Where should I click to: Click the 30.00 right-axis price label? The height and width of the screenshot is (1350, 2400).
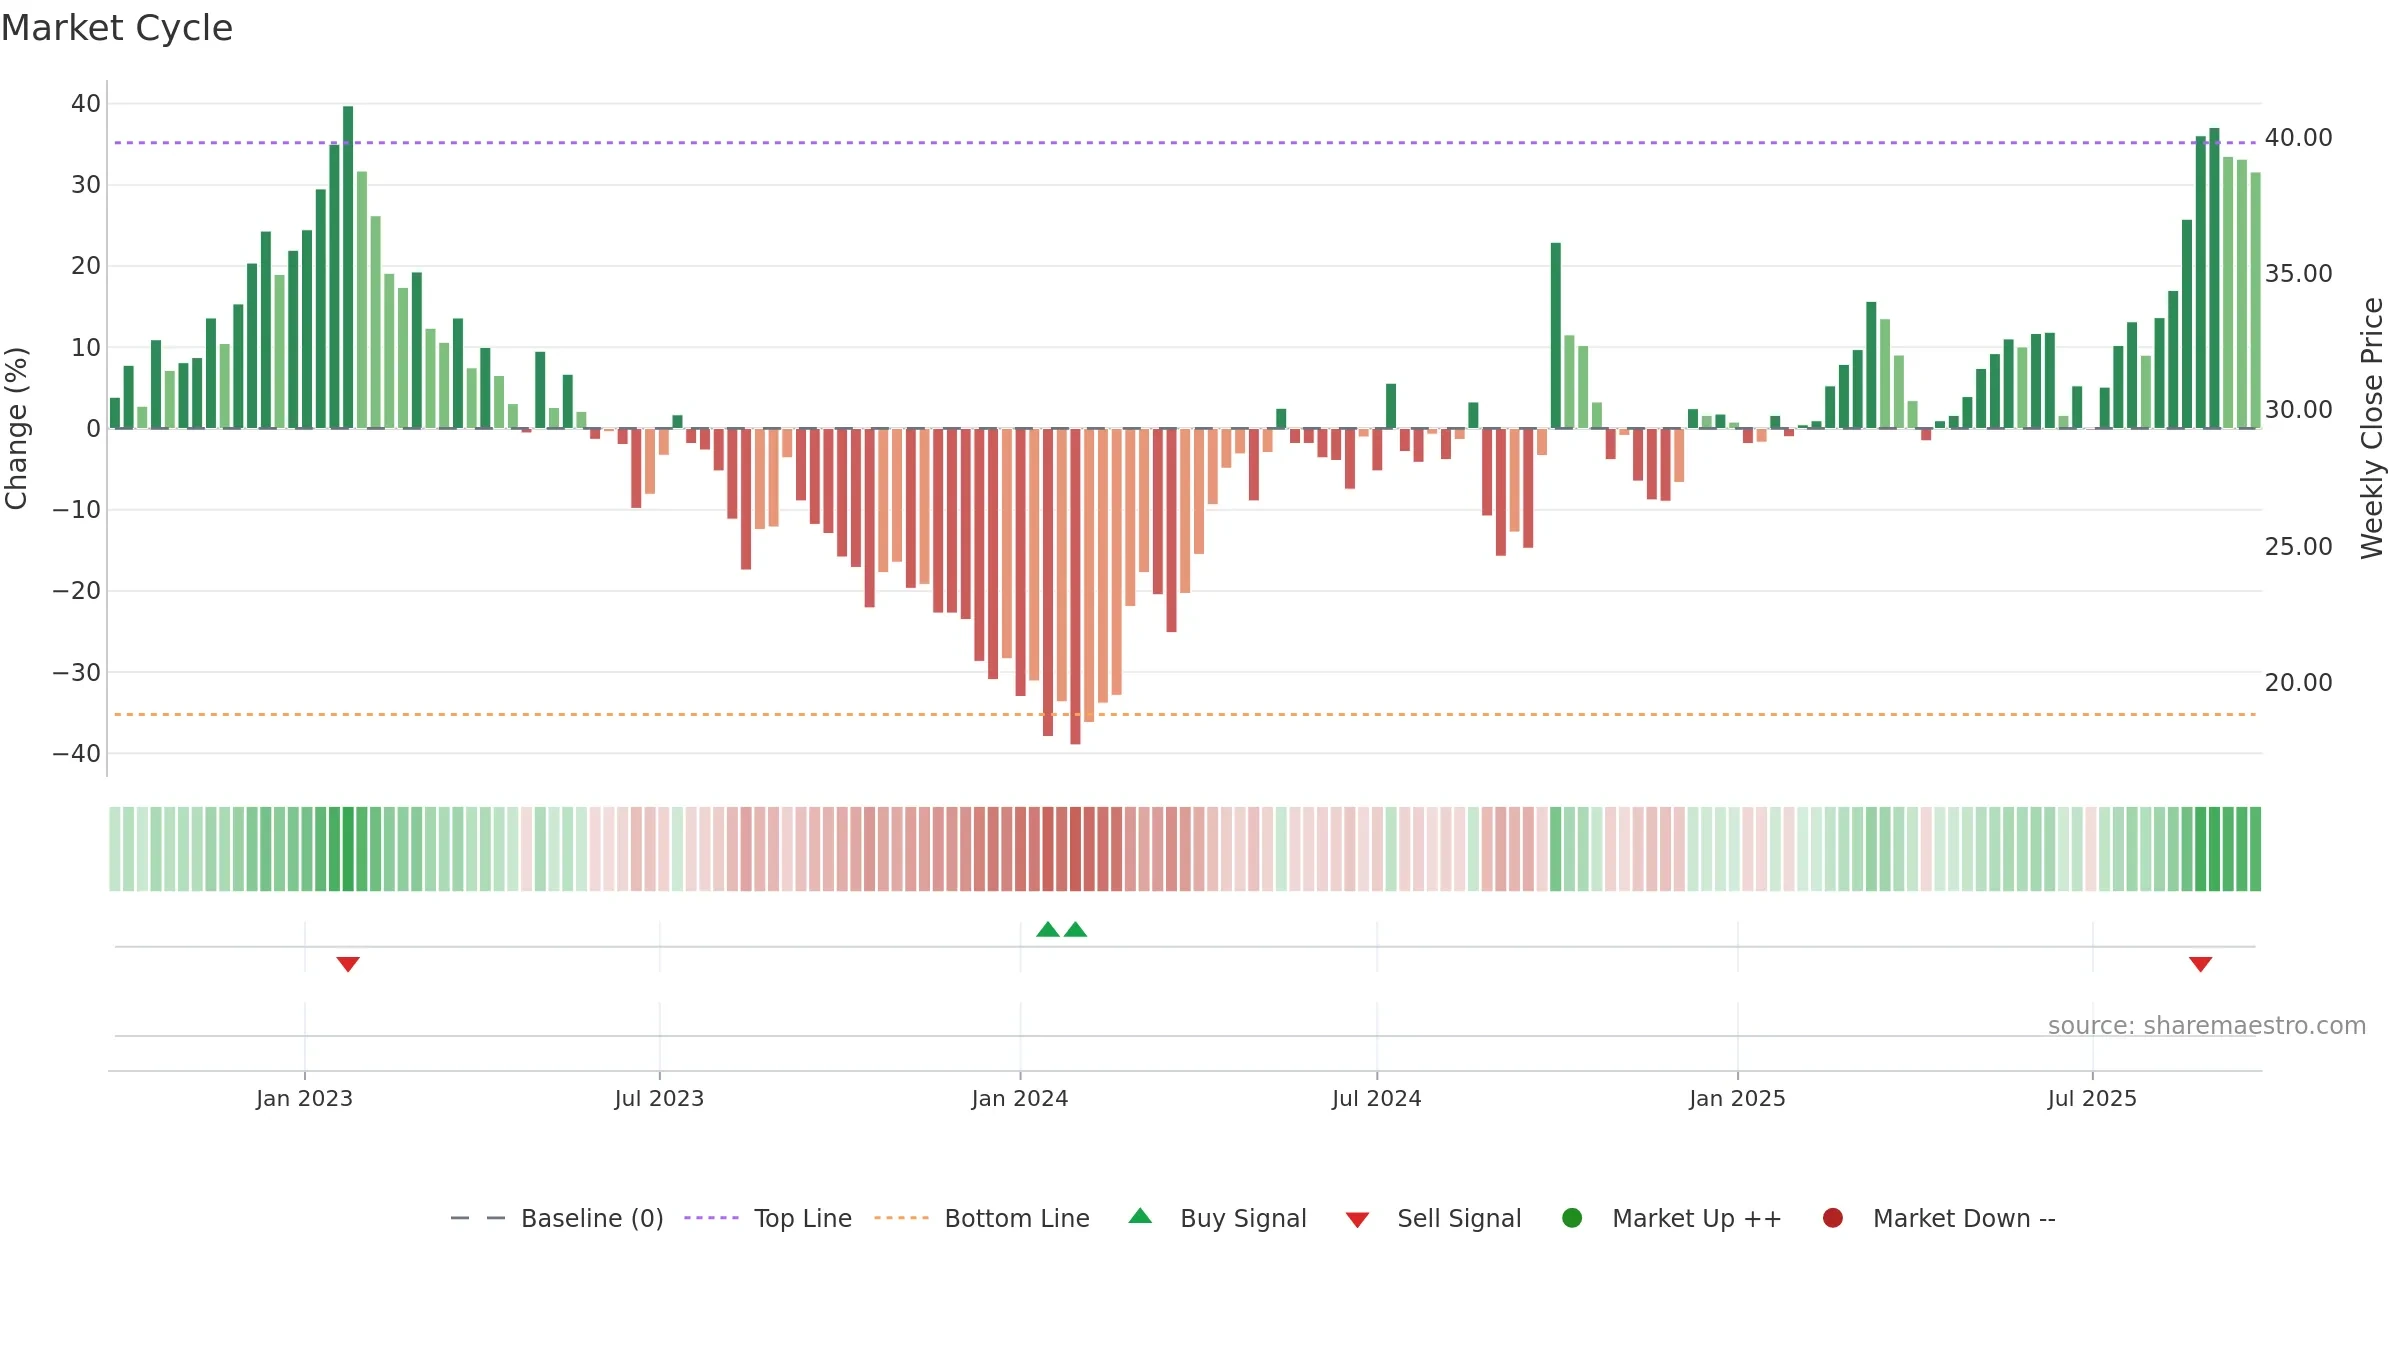coord(2298,410)
